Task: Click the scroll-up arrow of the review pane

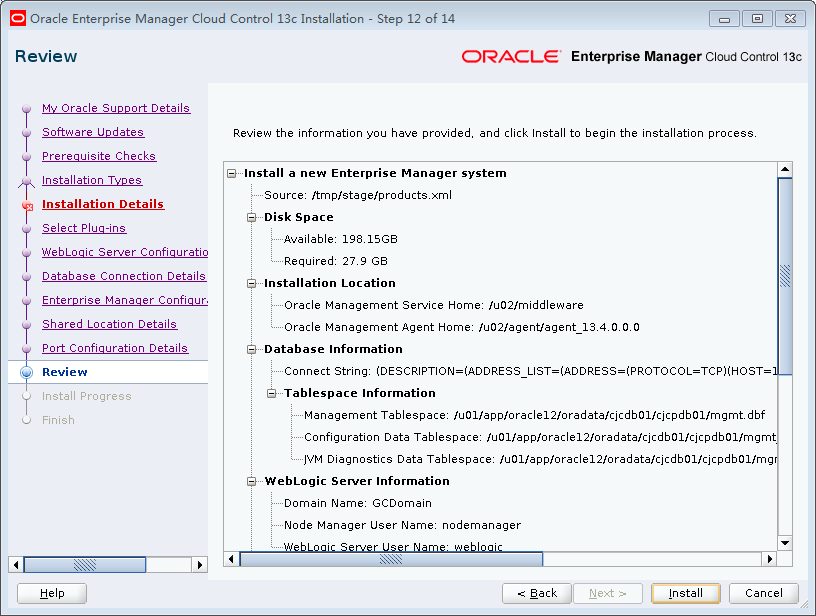Action: pos(784,168)
